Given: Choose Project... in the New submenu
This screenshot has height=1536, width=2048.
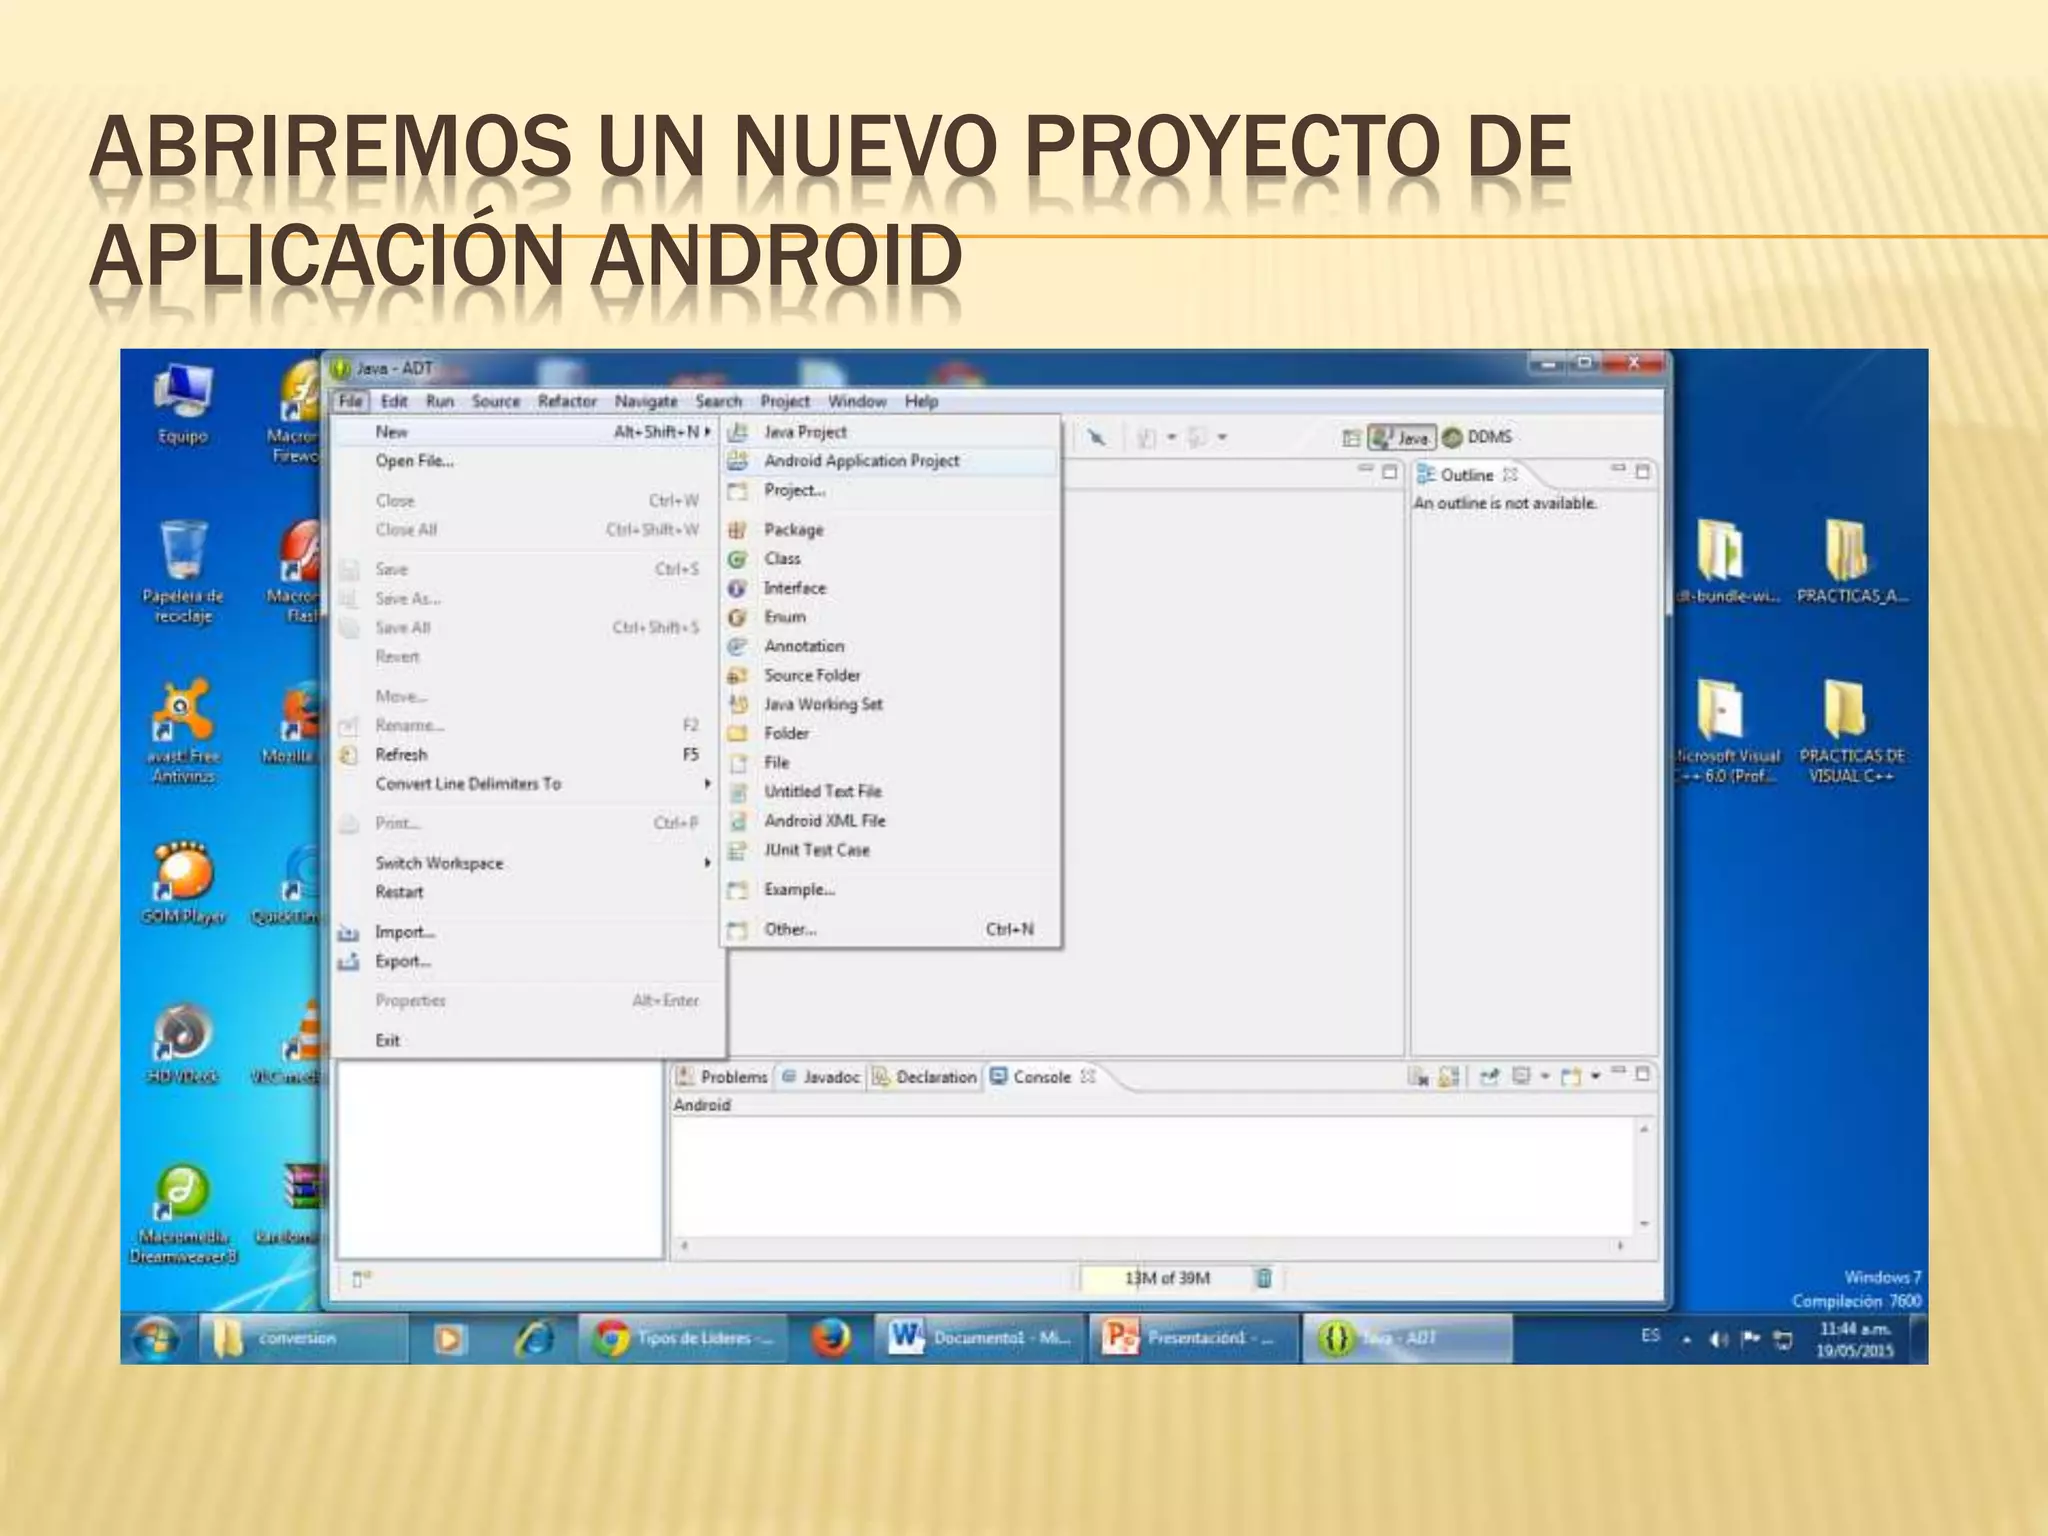Looking at the screenshot, I should [x=889, y=490].
